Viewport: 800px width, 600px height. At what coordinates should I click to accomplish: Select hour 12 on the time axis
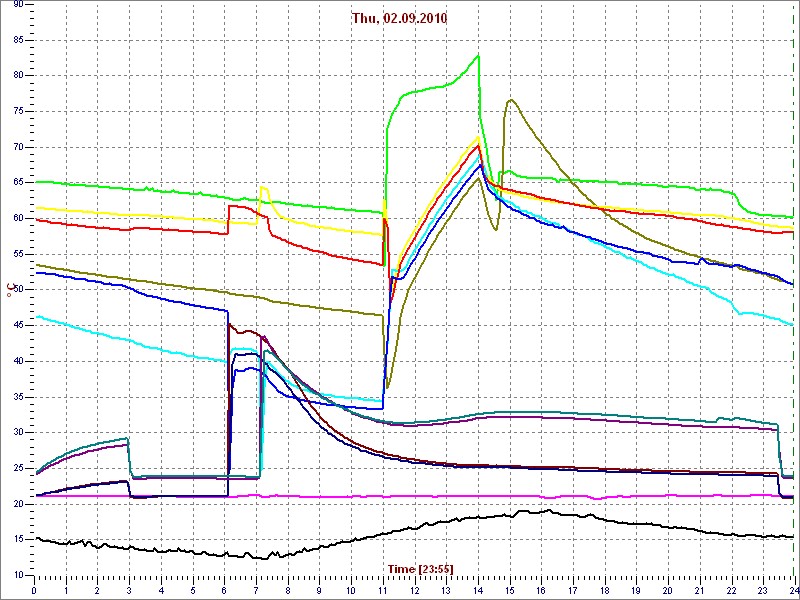414,590
